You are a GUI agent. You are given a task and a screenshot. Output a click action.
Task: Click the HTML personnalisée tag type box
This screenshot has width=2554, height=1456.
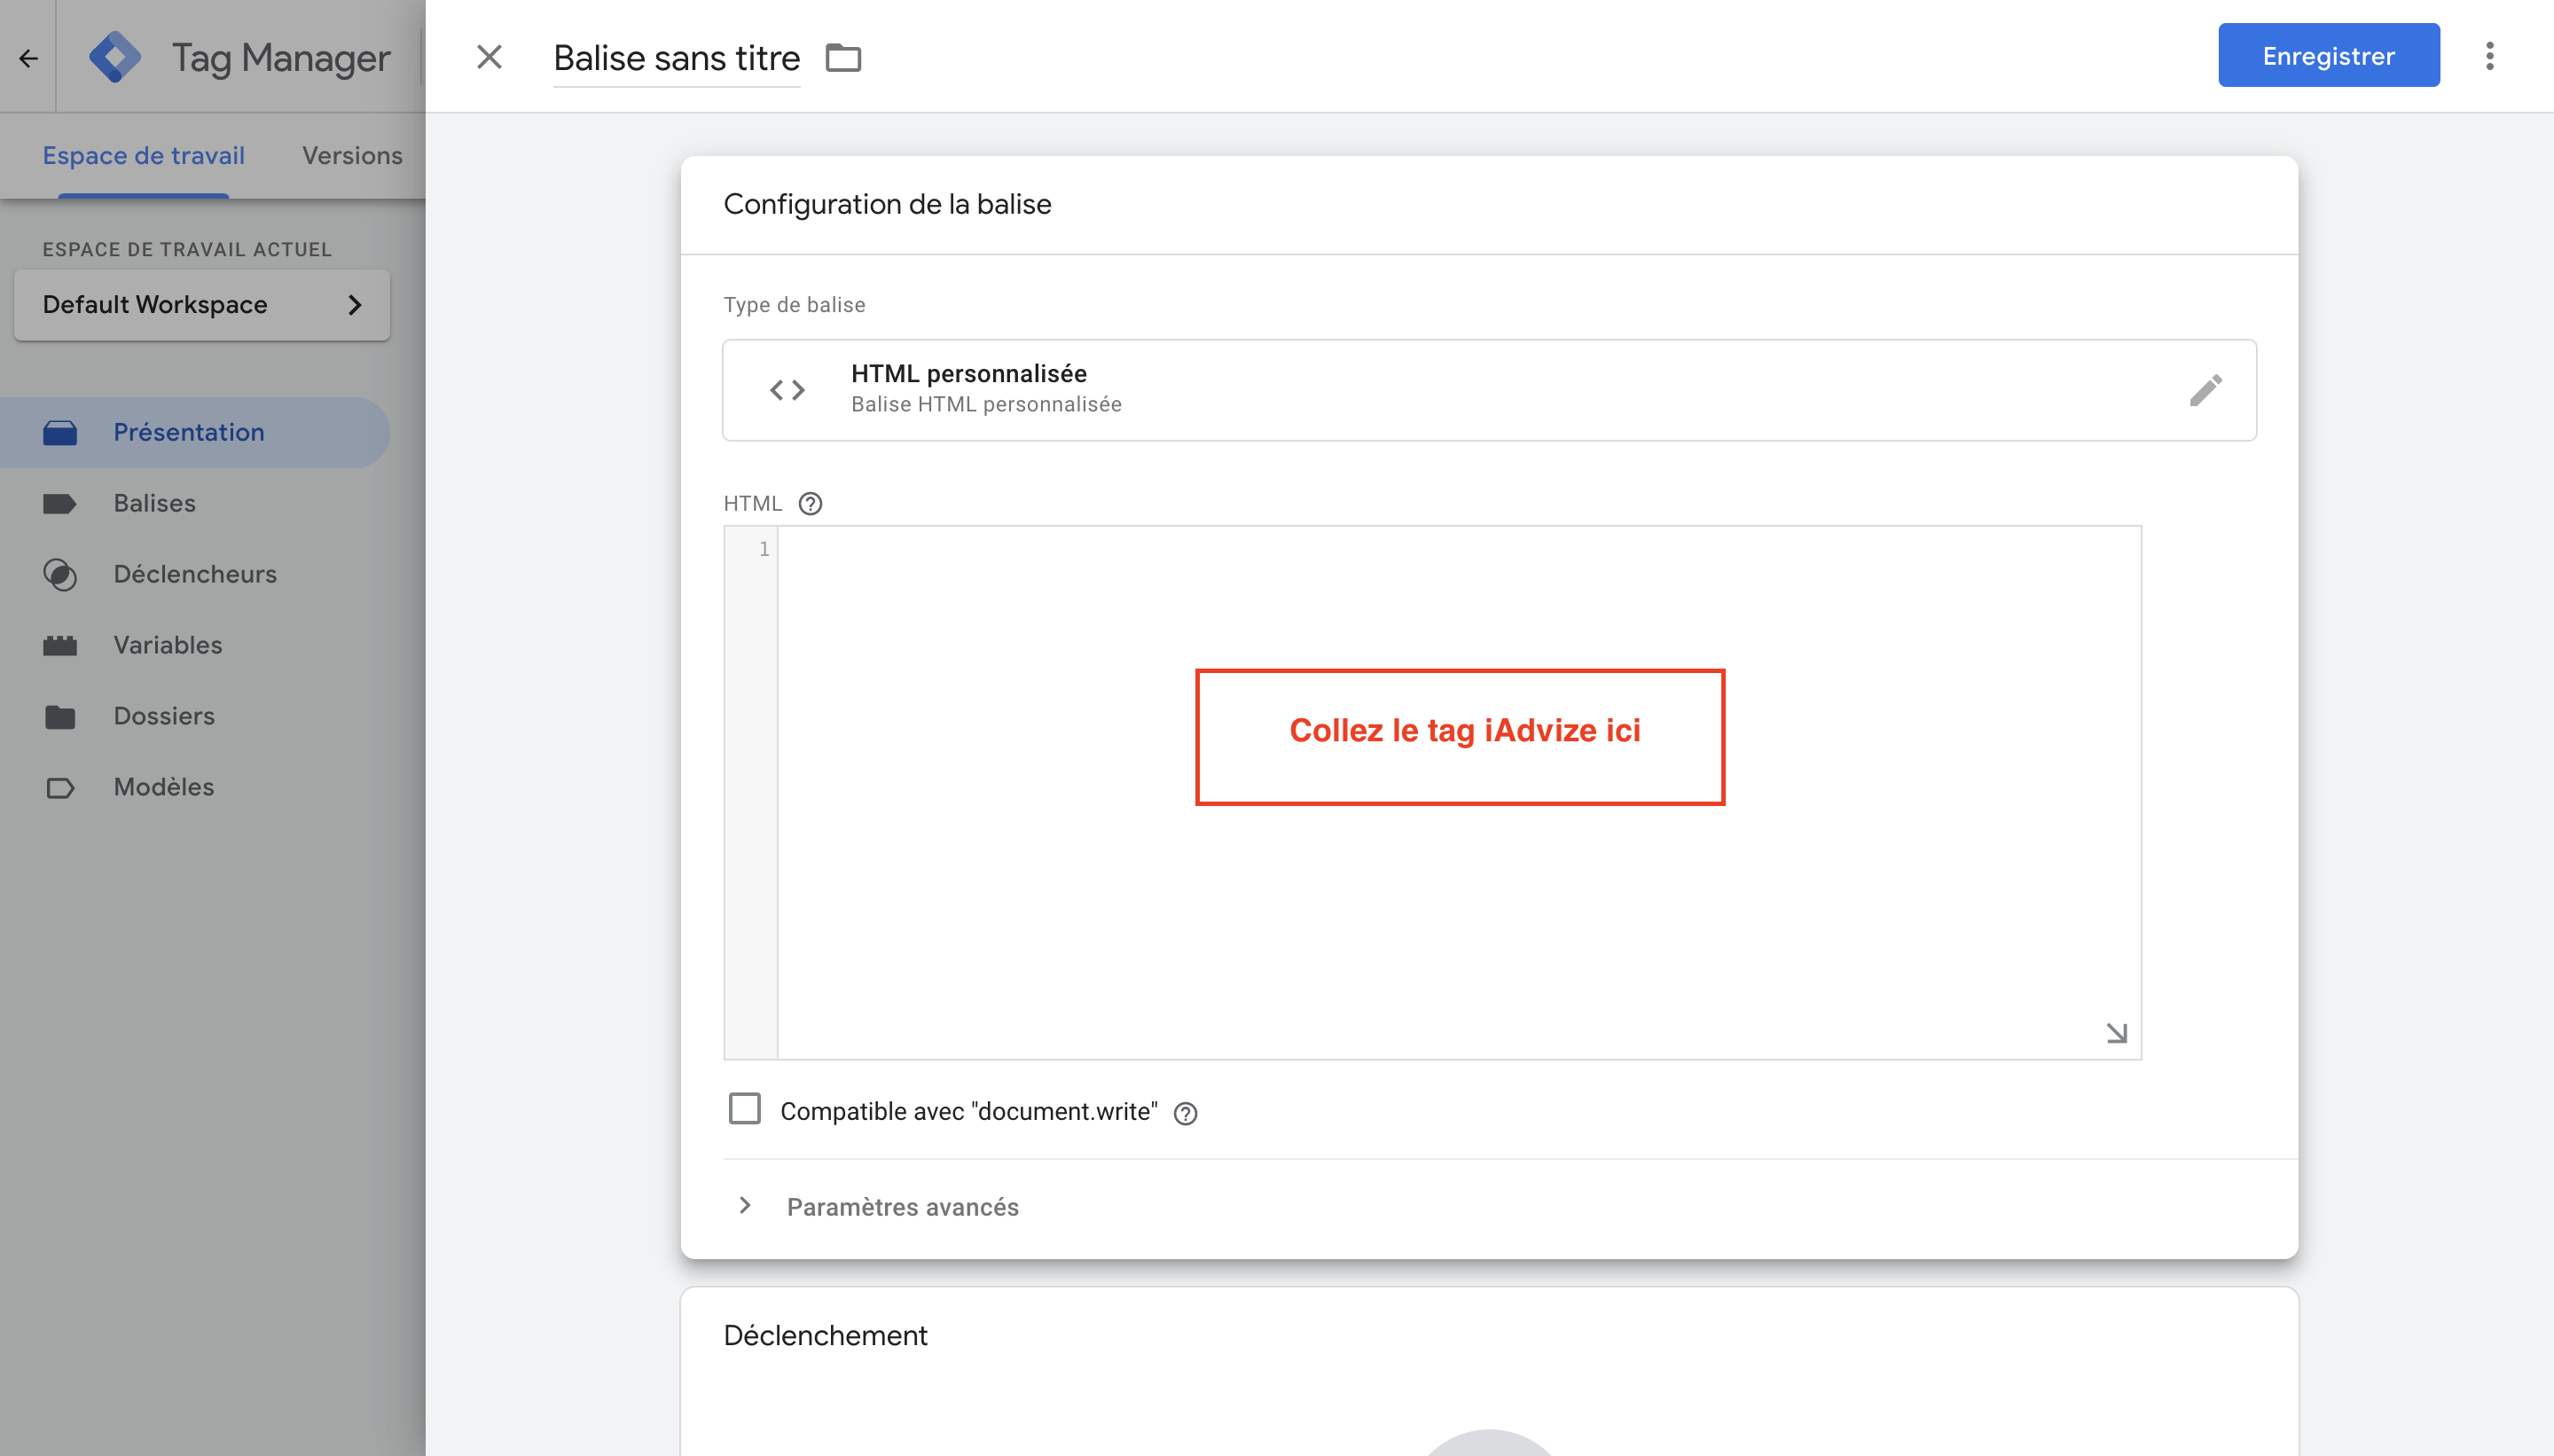coord(1489,390)
